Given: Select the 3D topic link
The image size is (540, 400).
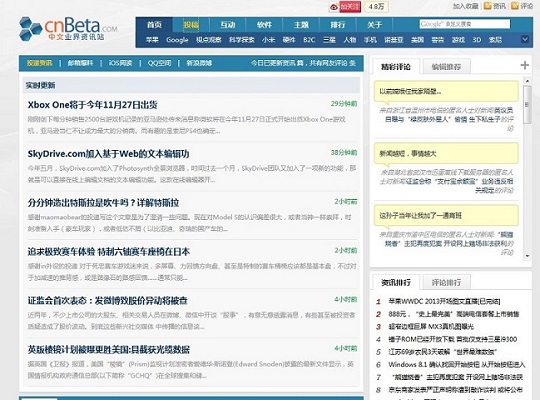Looking at the screenshot, I should [x=477, y=40].
